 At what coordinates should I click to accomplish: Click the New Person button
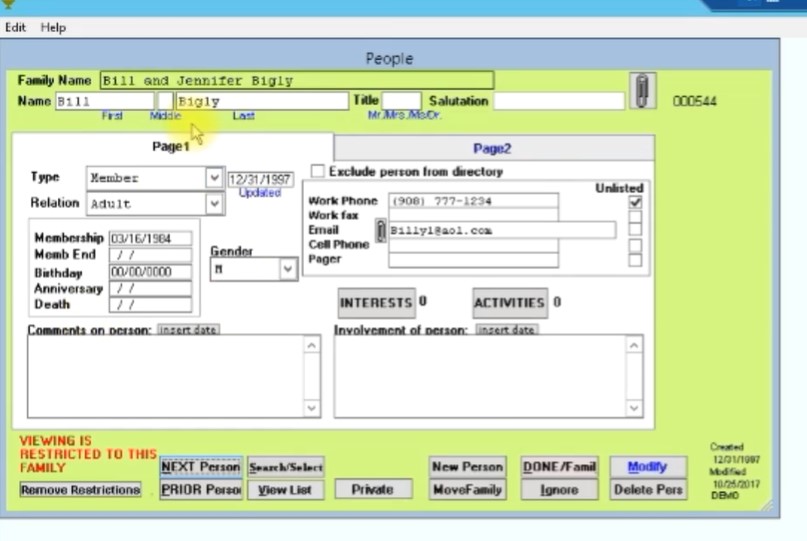(x=467, y=467)
